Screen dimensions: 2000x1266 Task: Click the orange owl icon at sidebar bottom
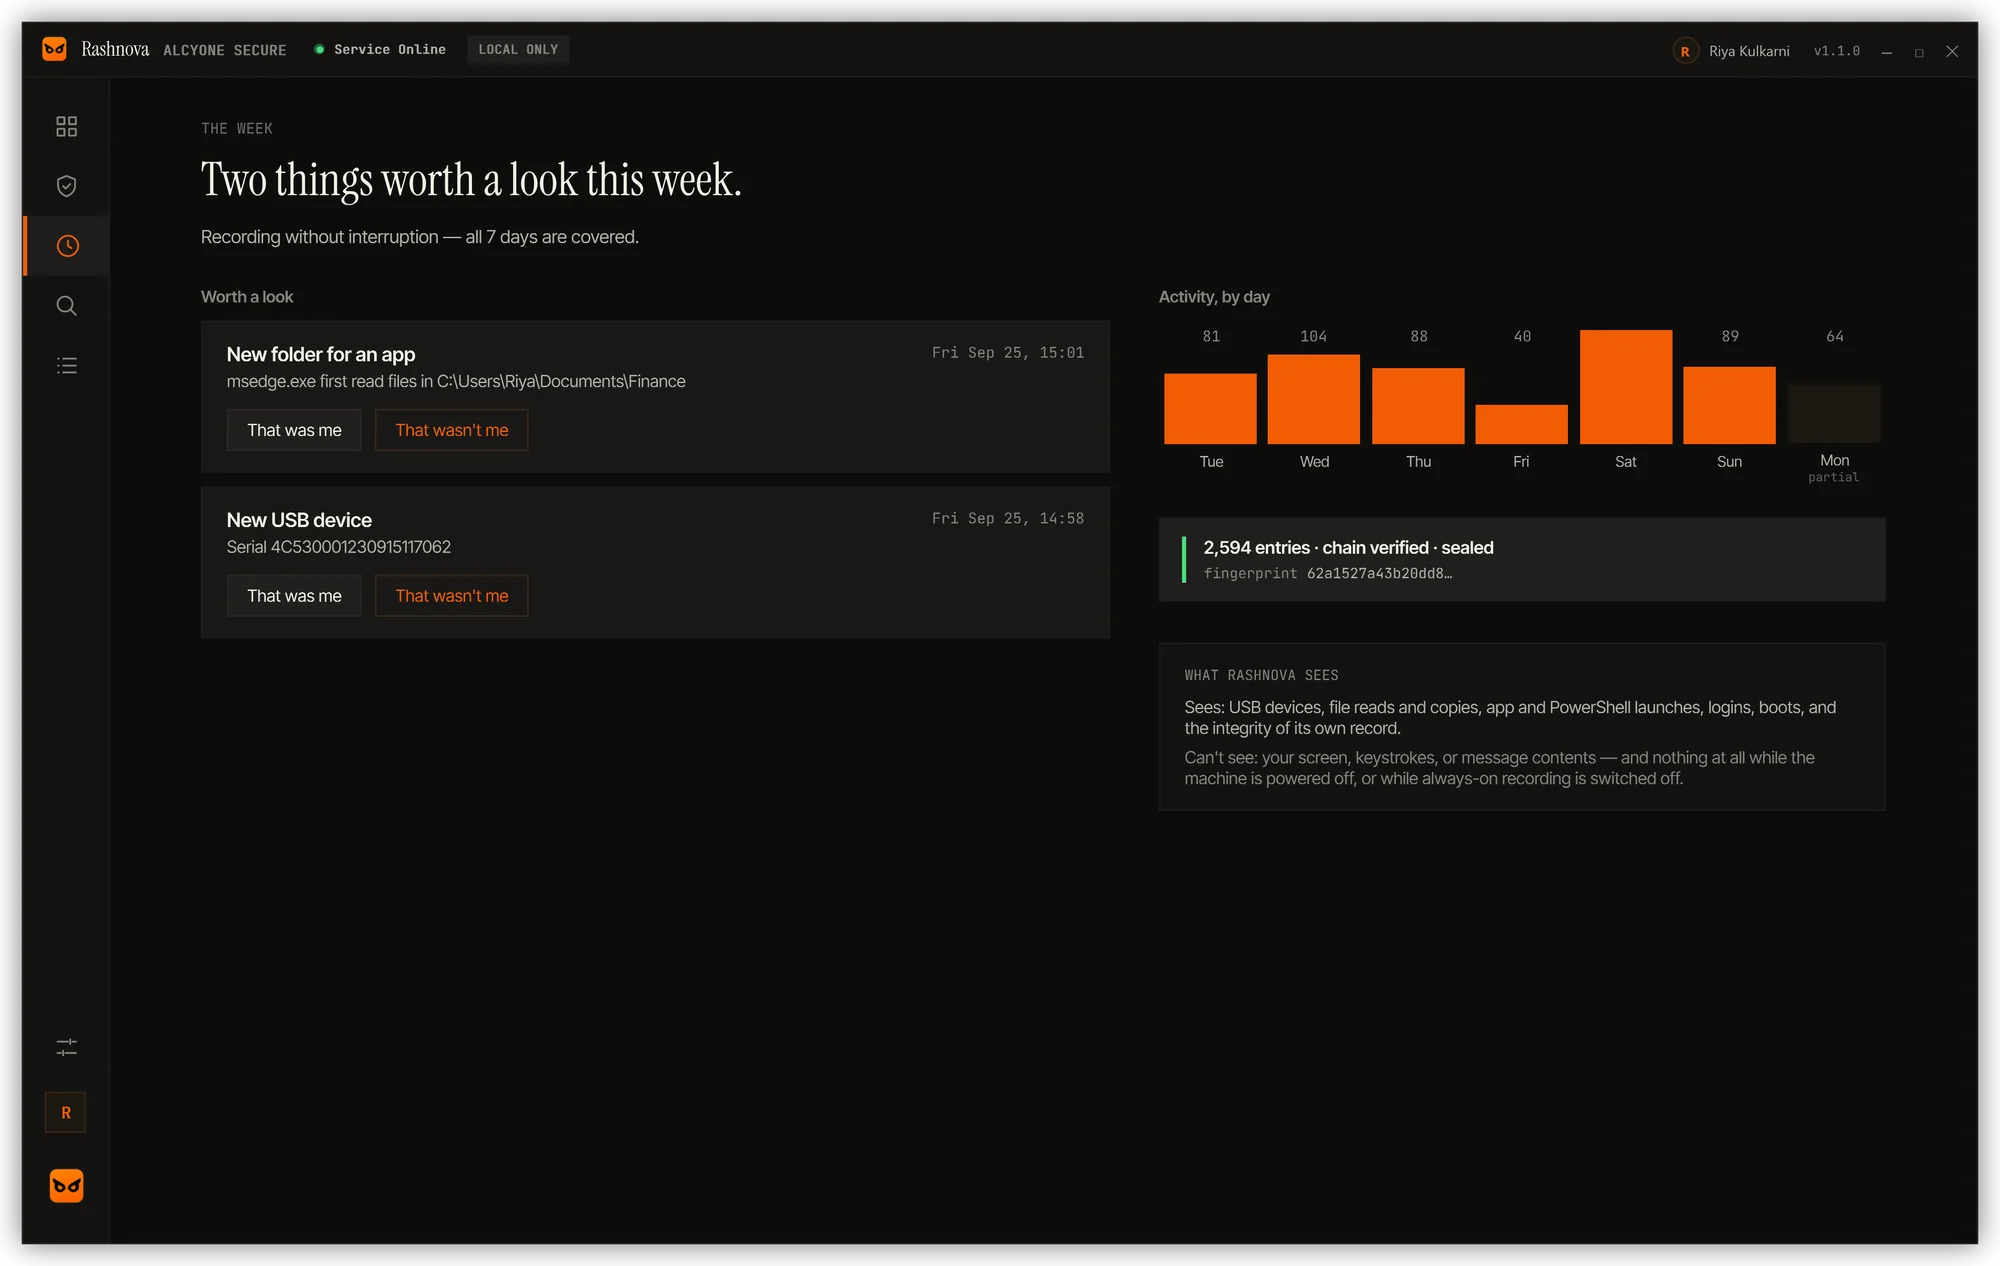point(66,1186)
